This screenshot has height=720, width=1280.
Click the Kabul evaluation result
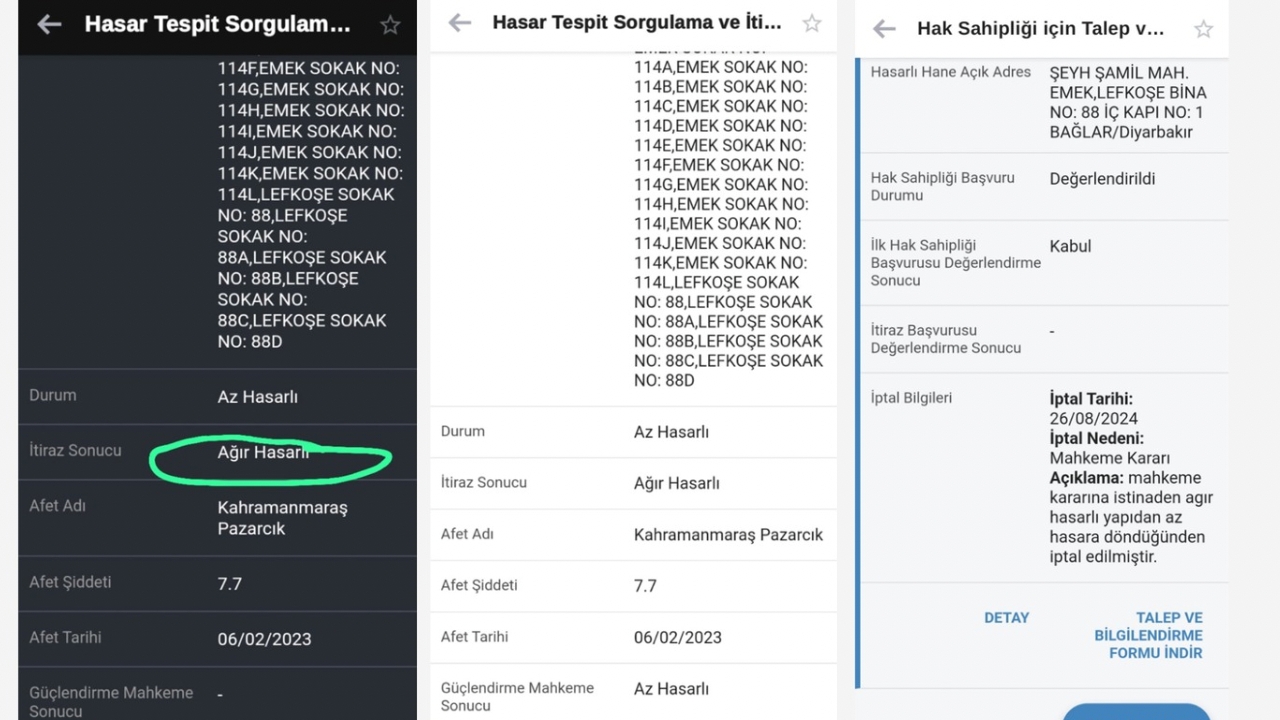click(x=1070, y=246)
